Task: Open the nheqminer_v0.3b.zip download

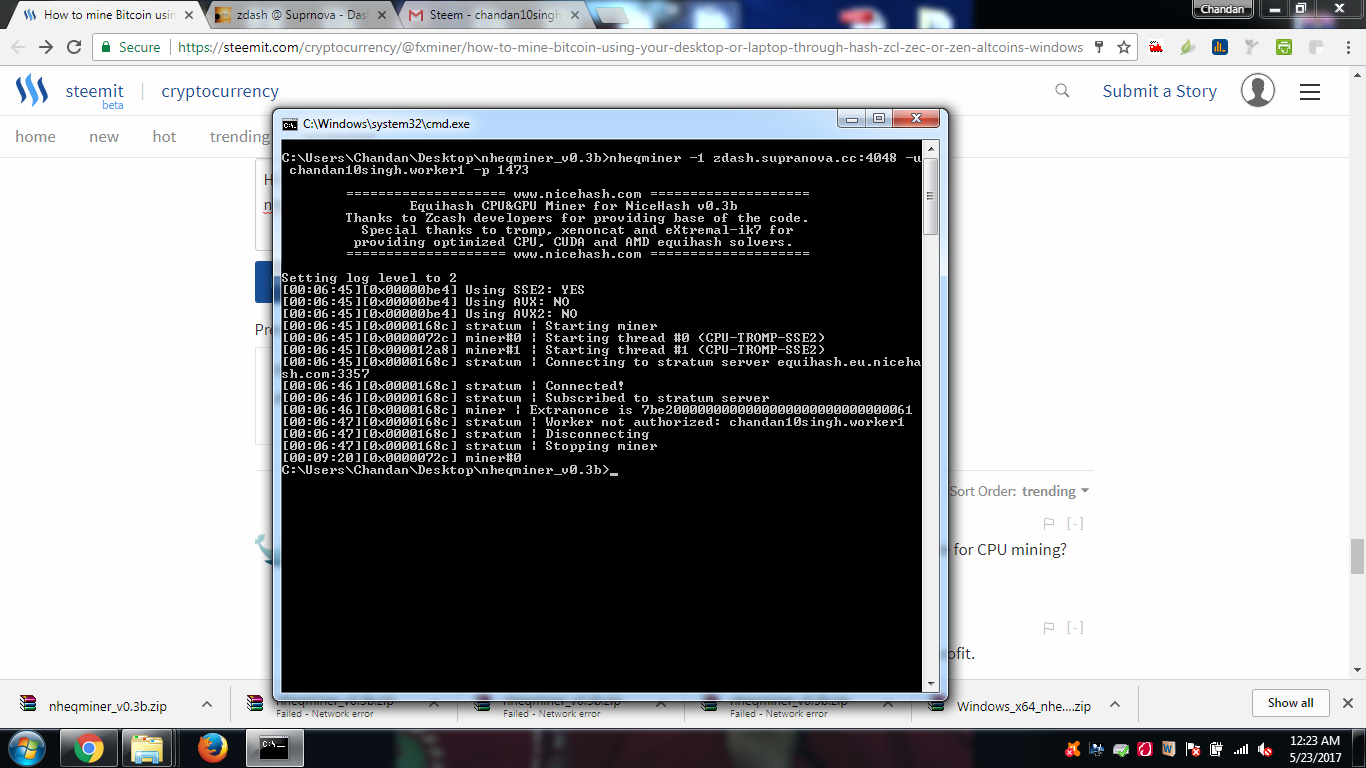Action: pyautogui.click(x=108, y=706)
